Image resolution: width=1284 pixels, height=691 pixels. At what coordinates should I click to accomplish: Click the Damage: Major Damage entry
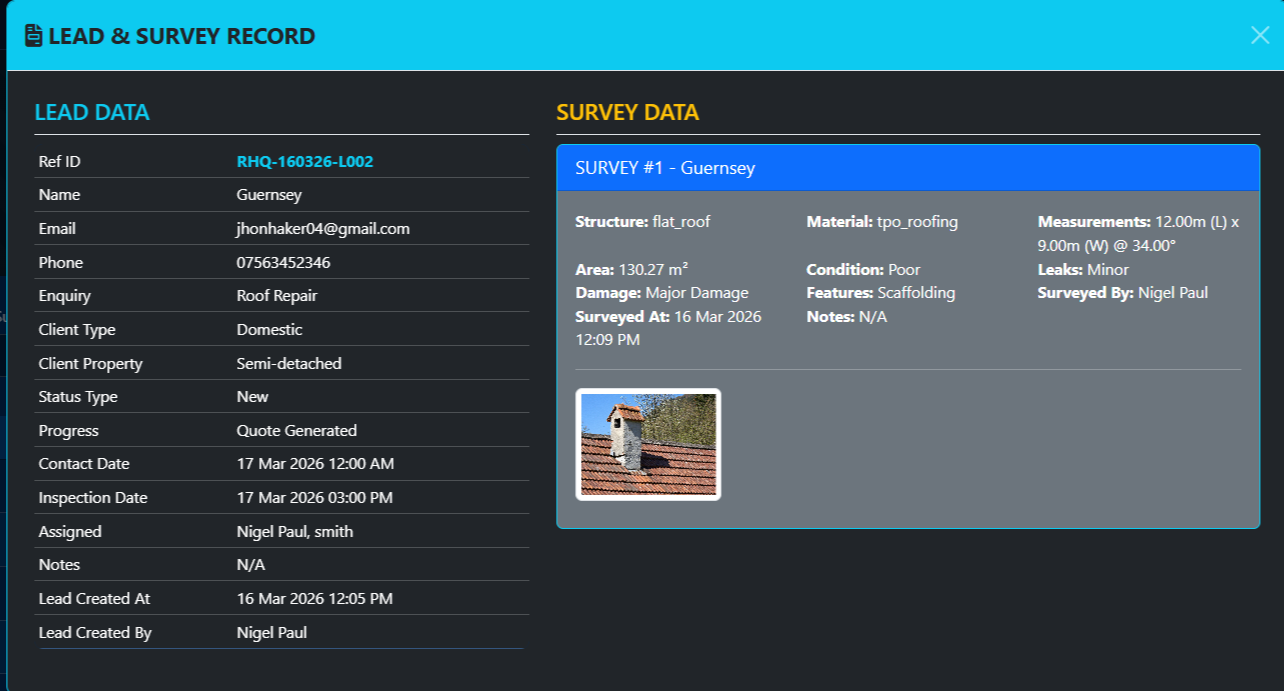[x=661, y=293]
